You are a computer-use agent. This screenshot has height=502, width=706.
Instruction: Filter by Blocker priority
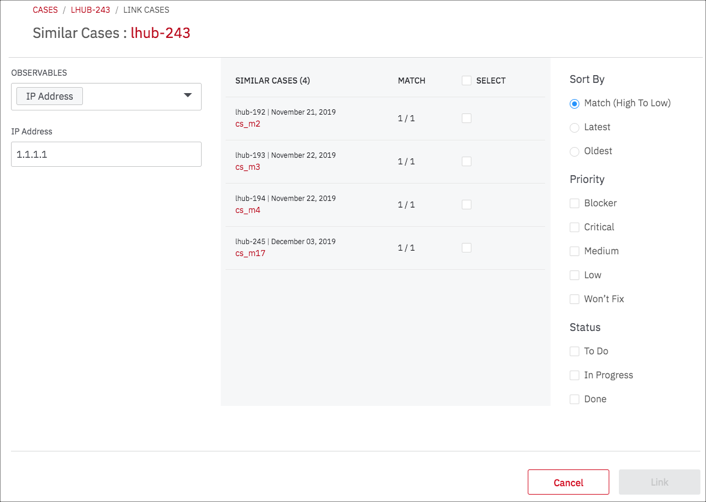point(575,203)
